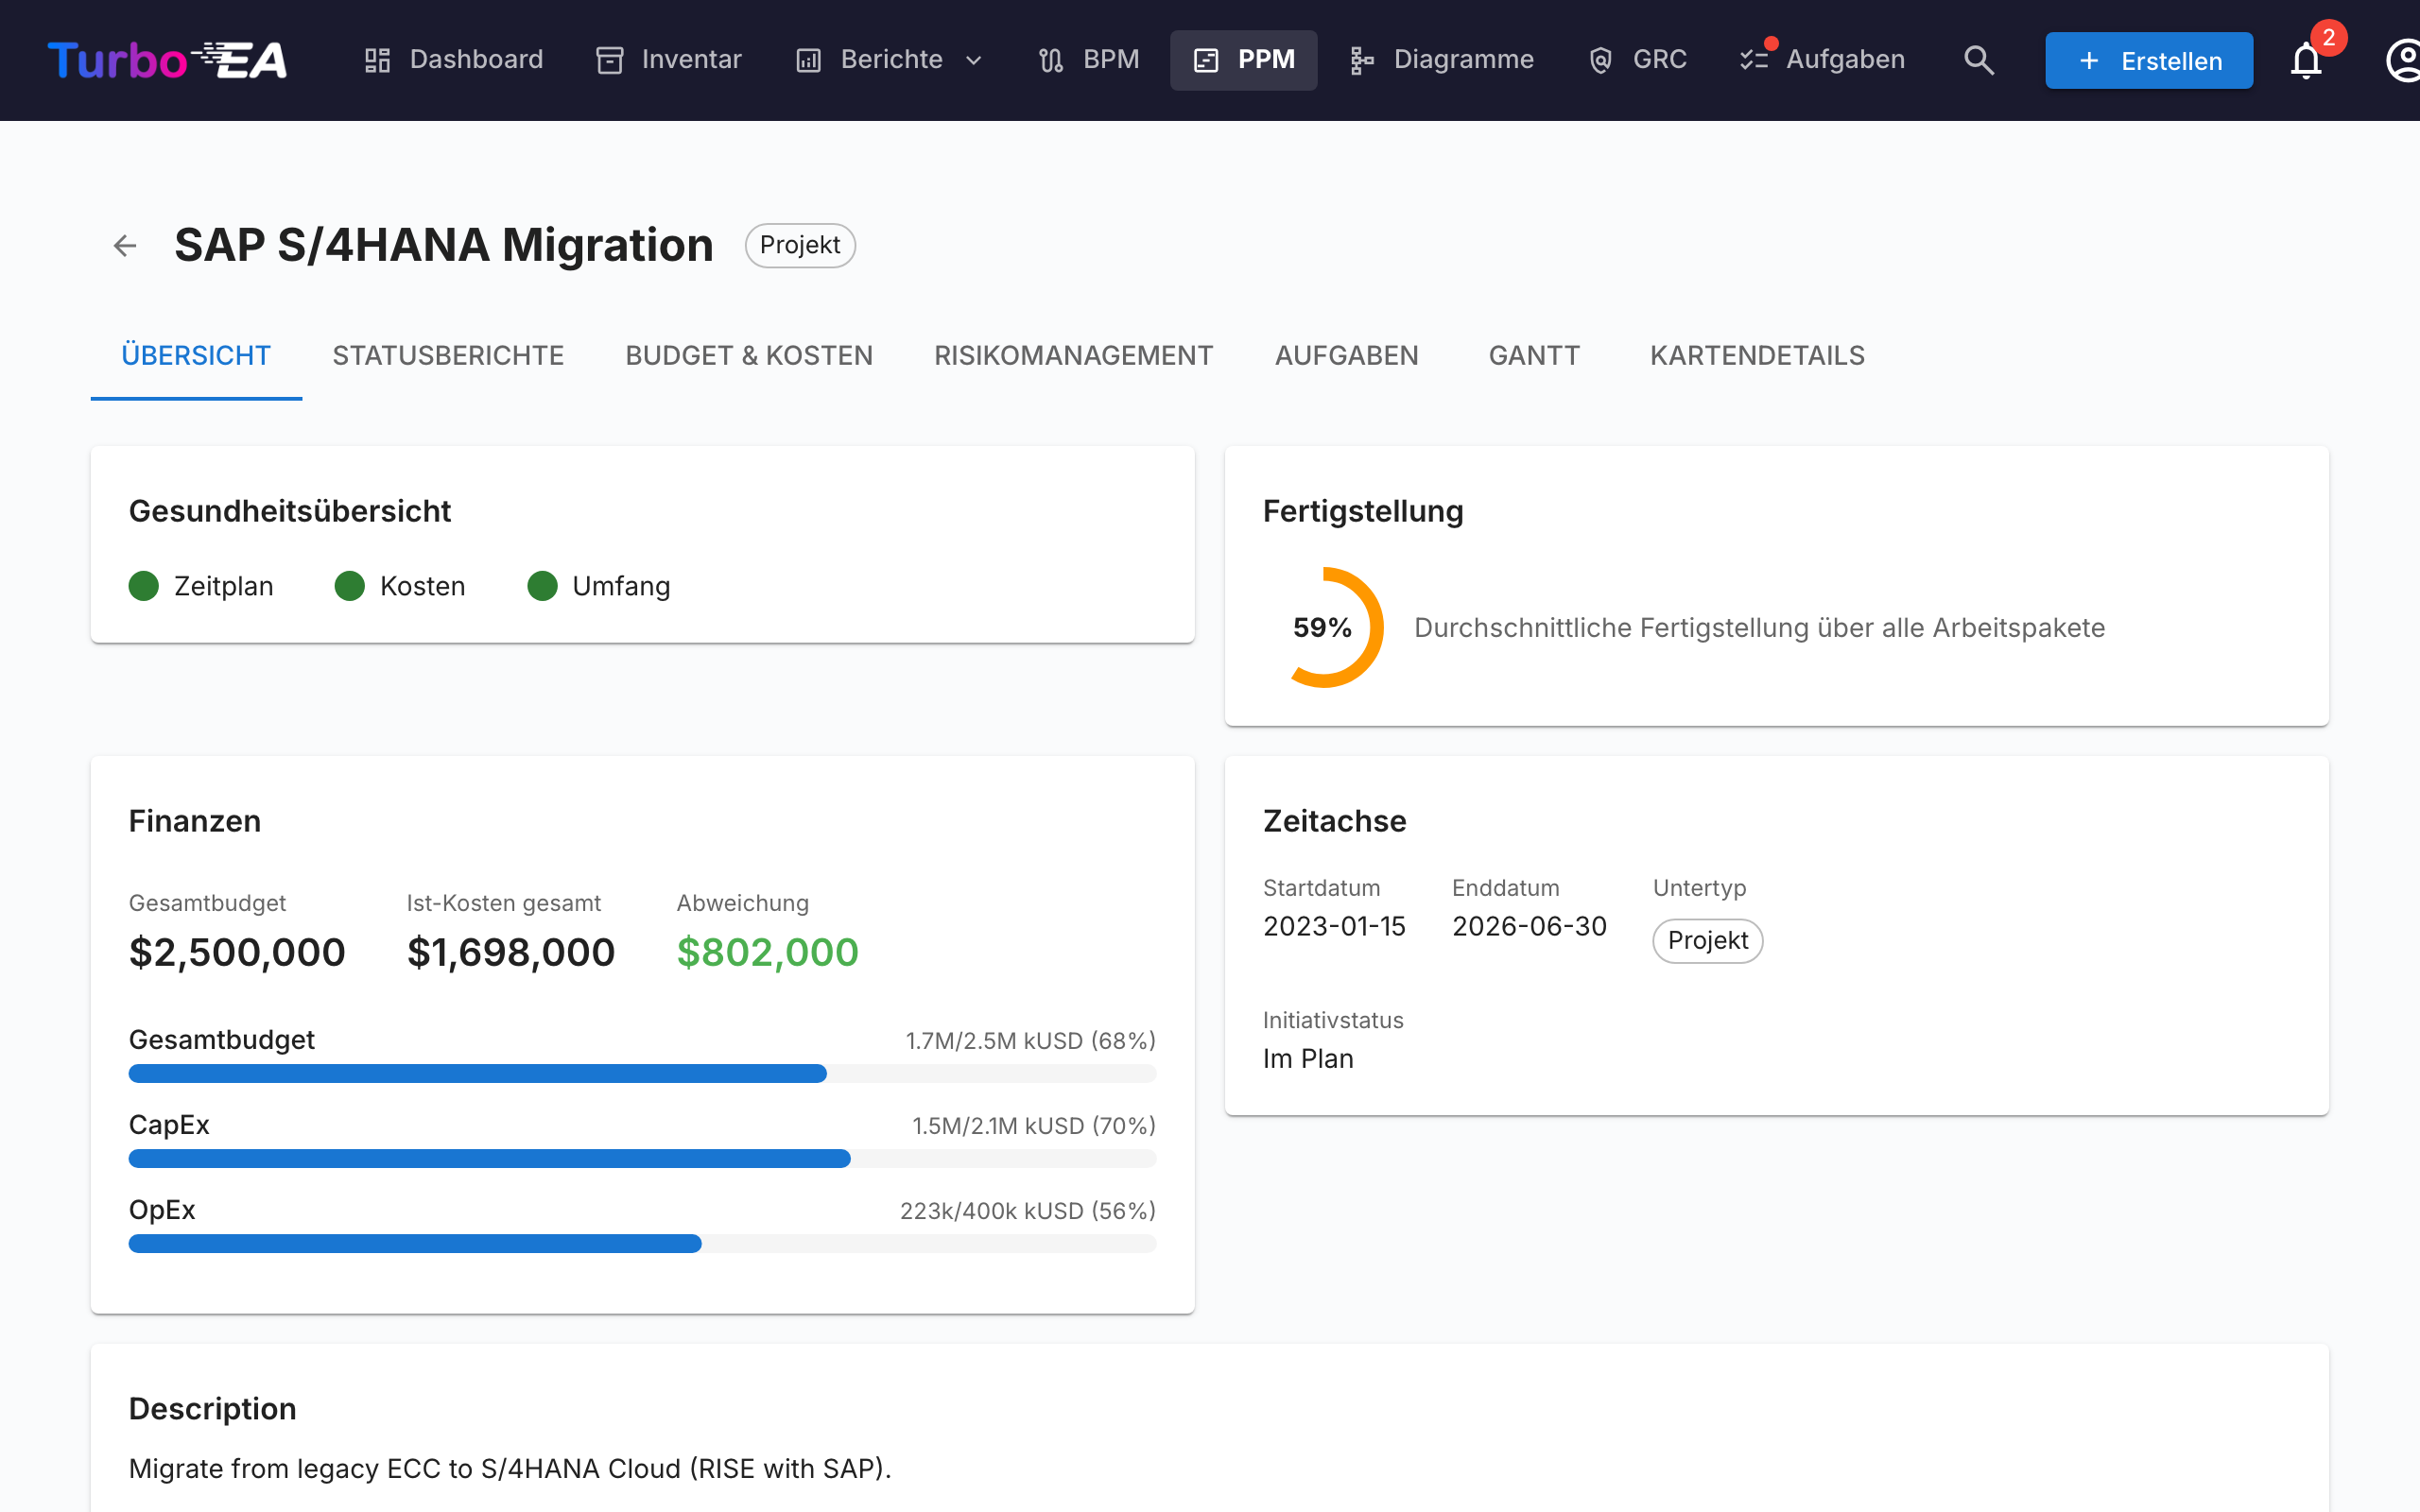Viewport: 2420px width, 1512px height.
Task: Click the Erstellen button
Action: point(2149,61)
